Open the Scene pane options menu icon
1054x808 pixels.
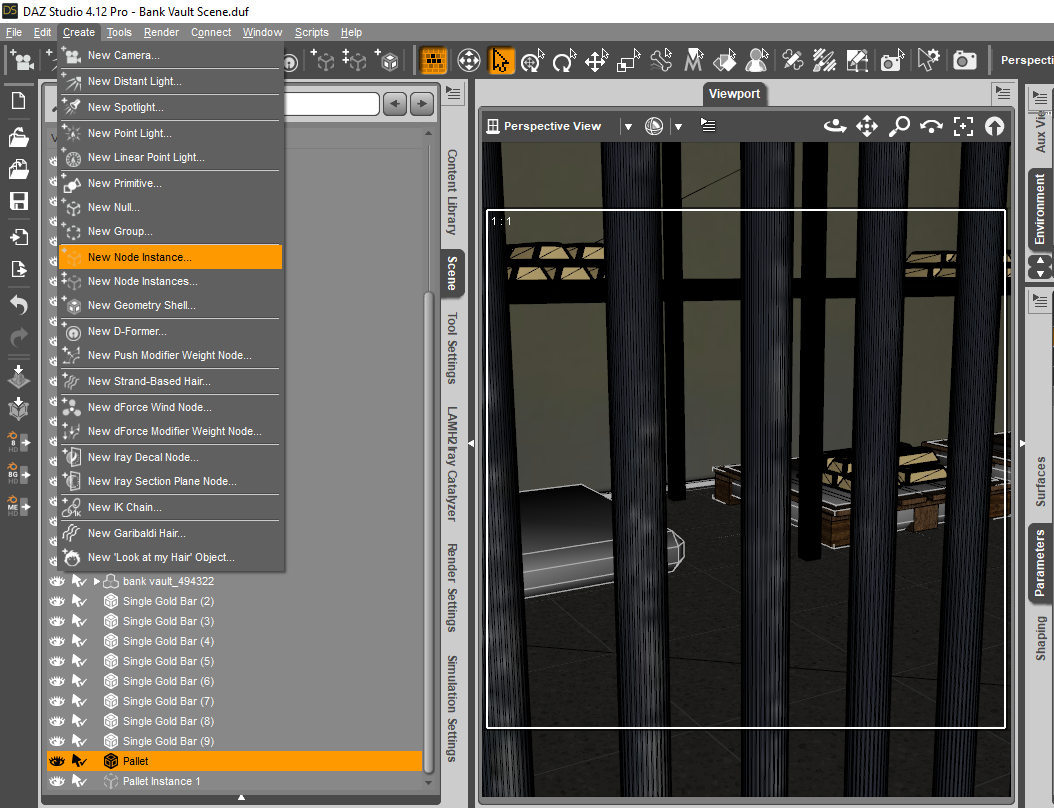[x=454, y=93]
